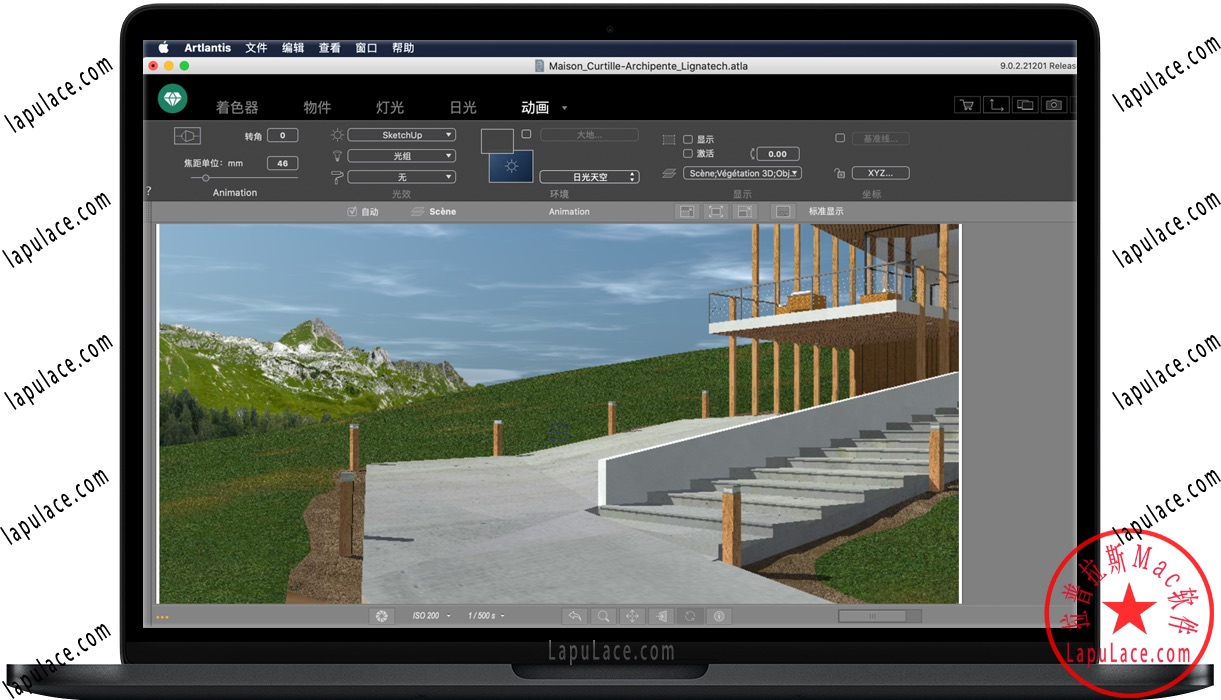Click the XYZ... coordinates button
The height and width of the screenshot is (700, 1221).
pyautogui.click(x=879, y=172)
